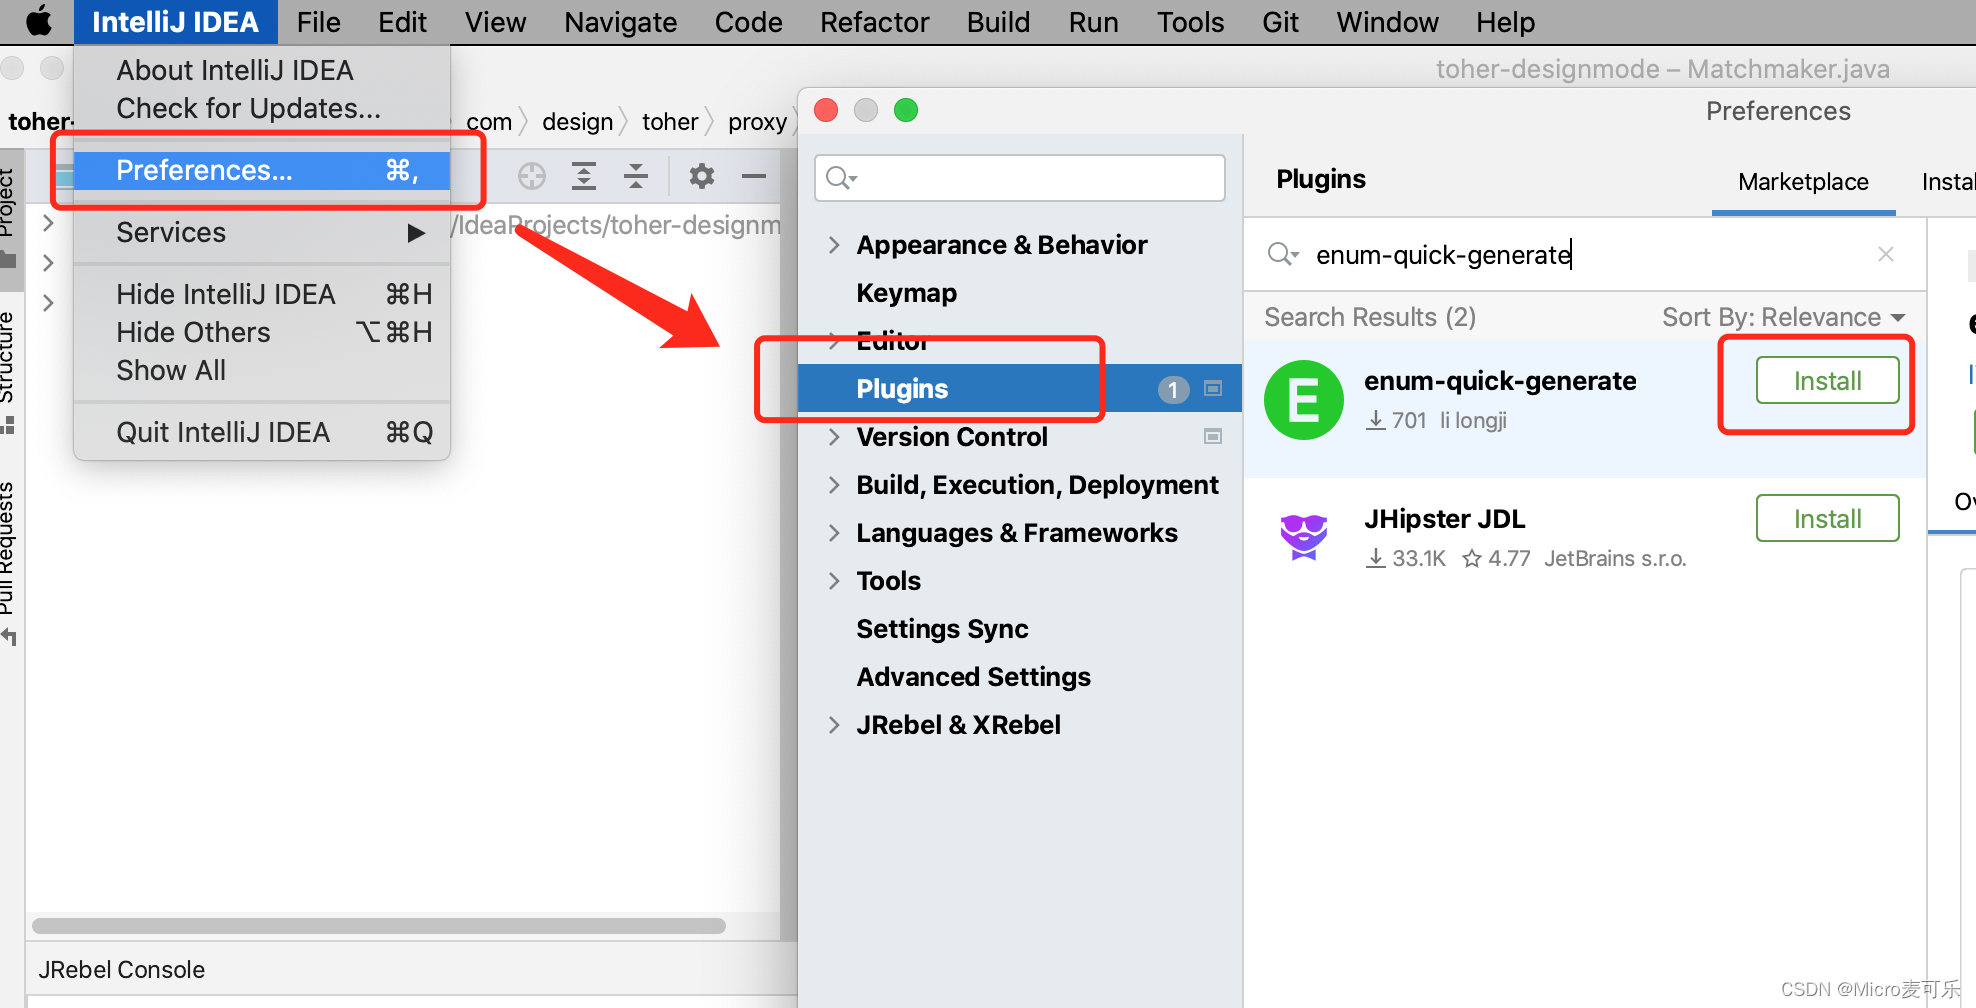Select Preferences... from the IntelliJ IDEA menu
This screenshot has height=1008, width=1976.
[x=262, y=171]
